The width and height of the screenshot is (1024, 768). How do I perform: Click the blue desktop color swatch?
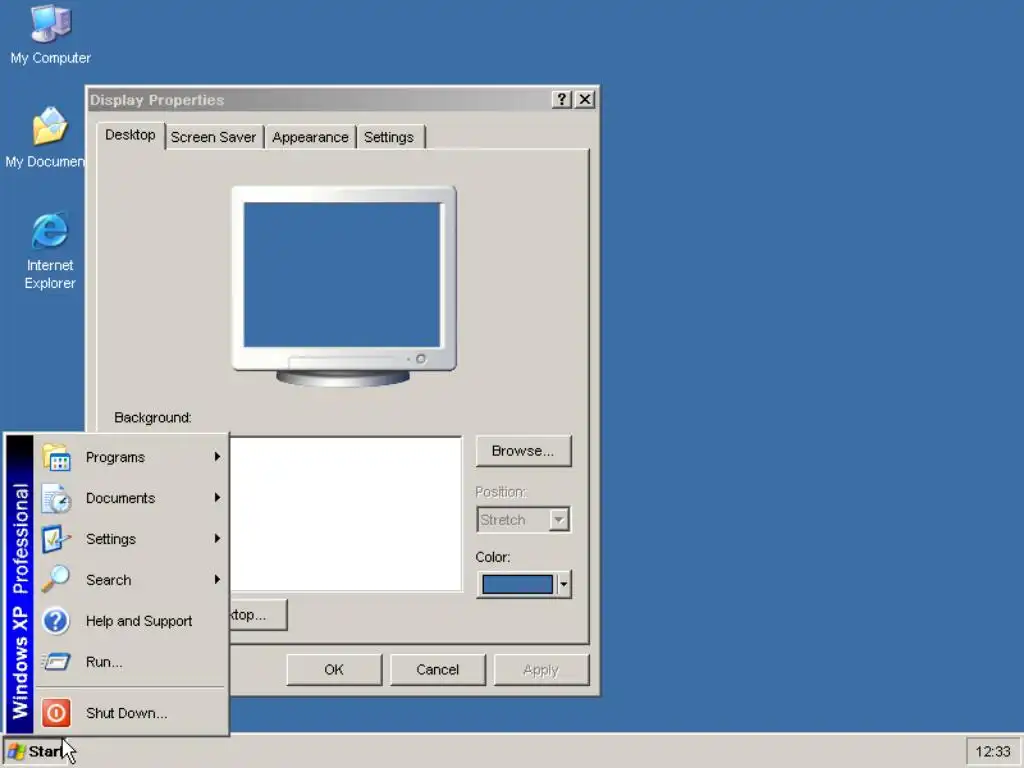pyautogui.click(x=517, y=584)
